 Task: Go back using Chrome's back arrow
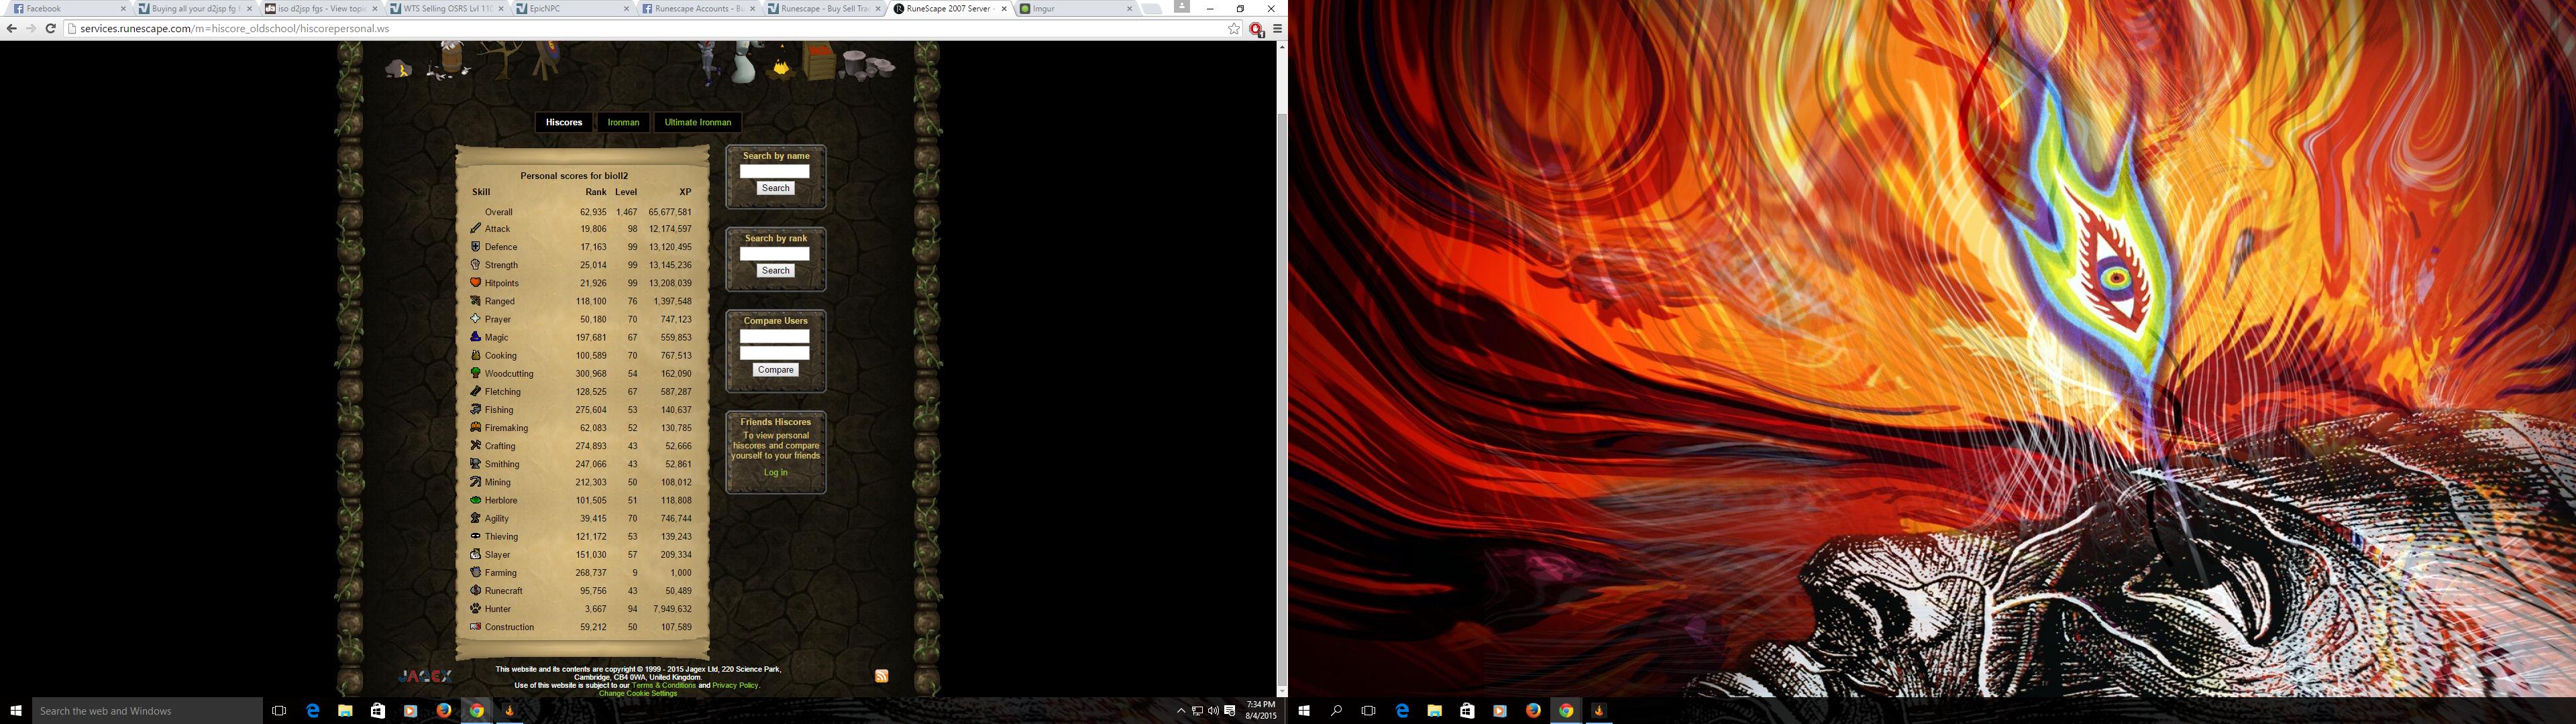pyautogui.click(x=12, y=29)
